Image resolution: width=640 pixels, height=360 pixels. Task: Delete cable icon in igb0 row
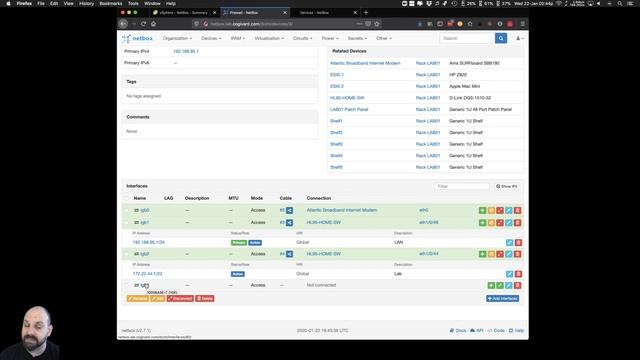500,210
